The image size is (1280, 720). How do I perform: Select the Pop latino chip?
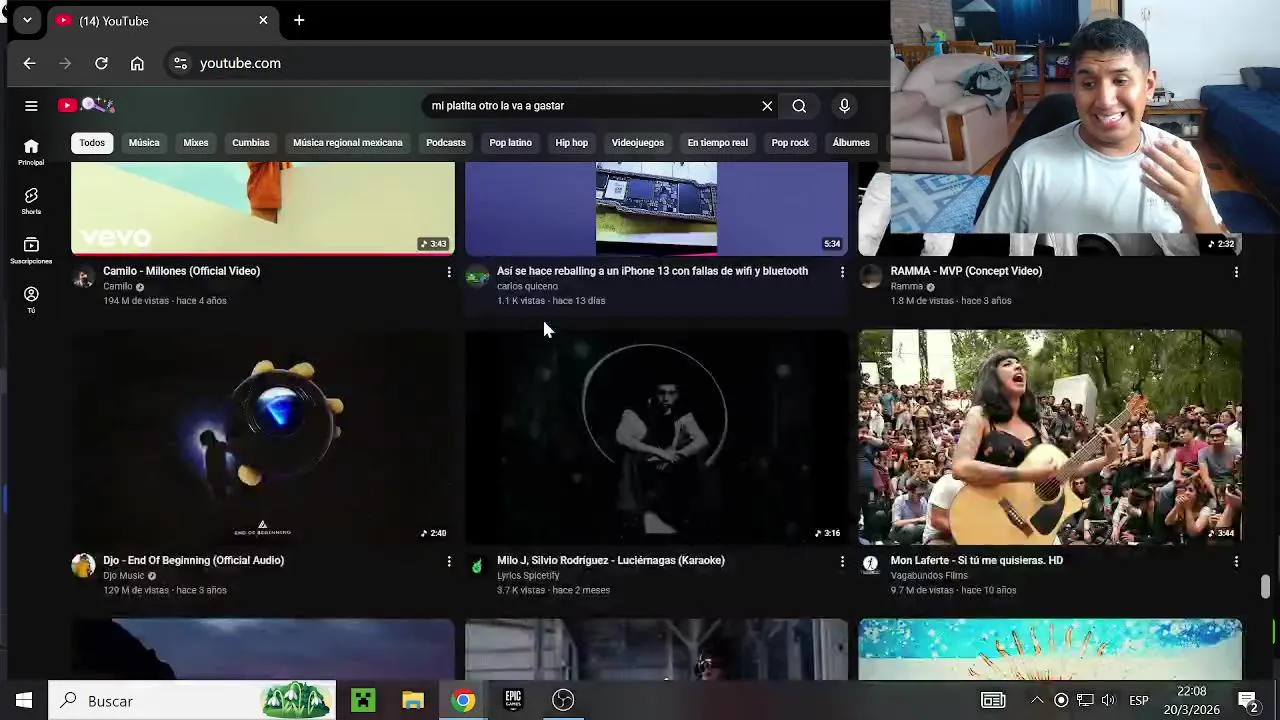pos(510,143)
